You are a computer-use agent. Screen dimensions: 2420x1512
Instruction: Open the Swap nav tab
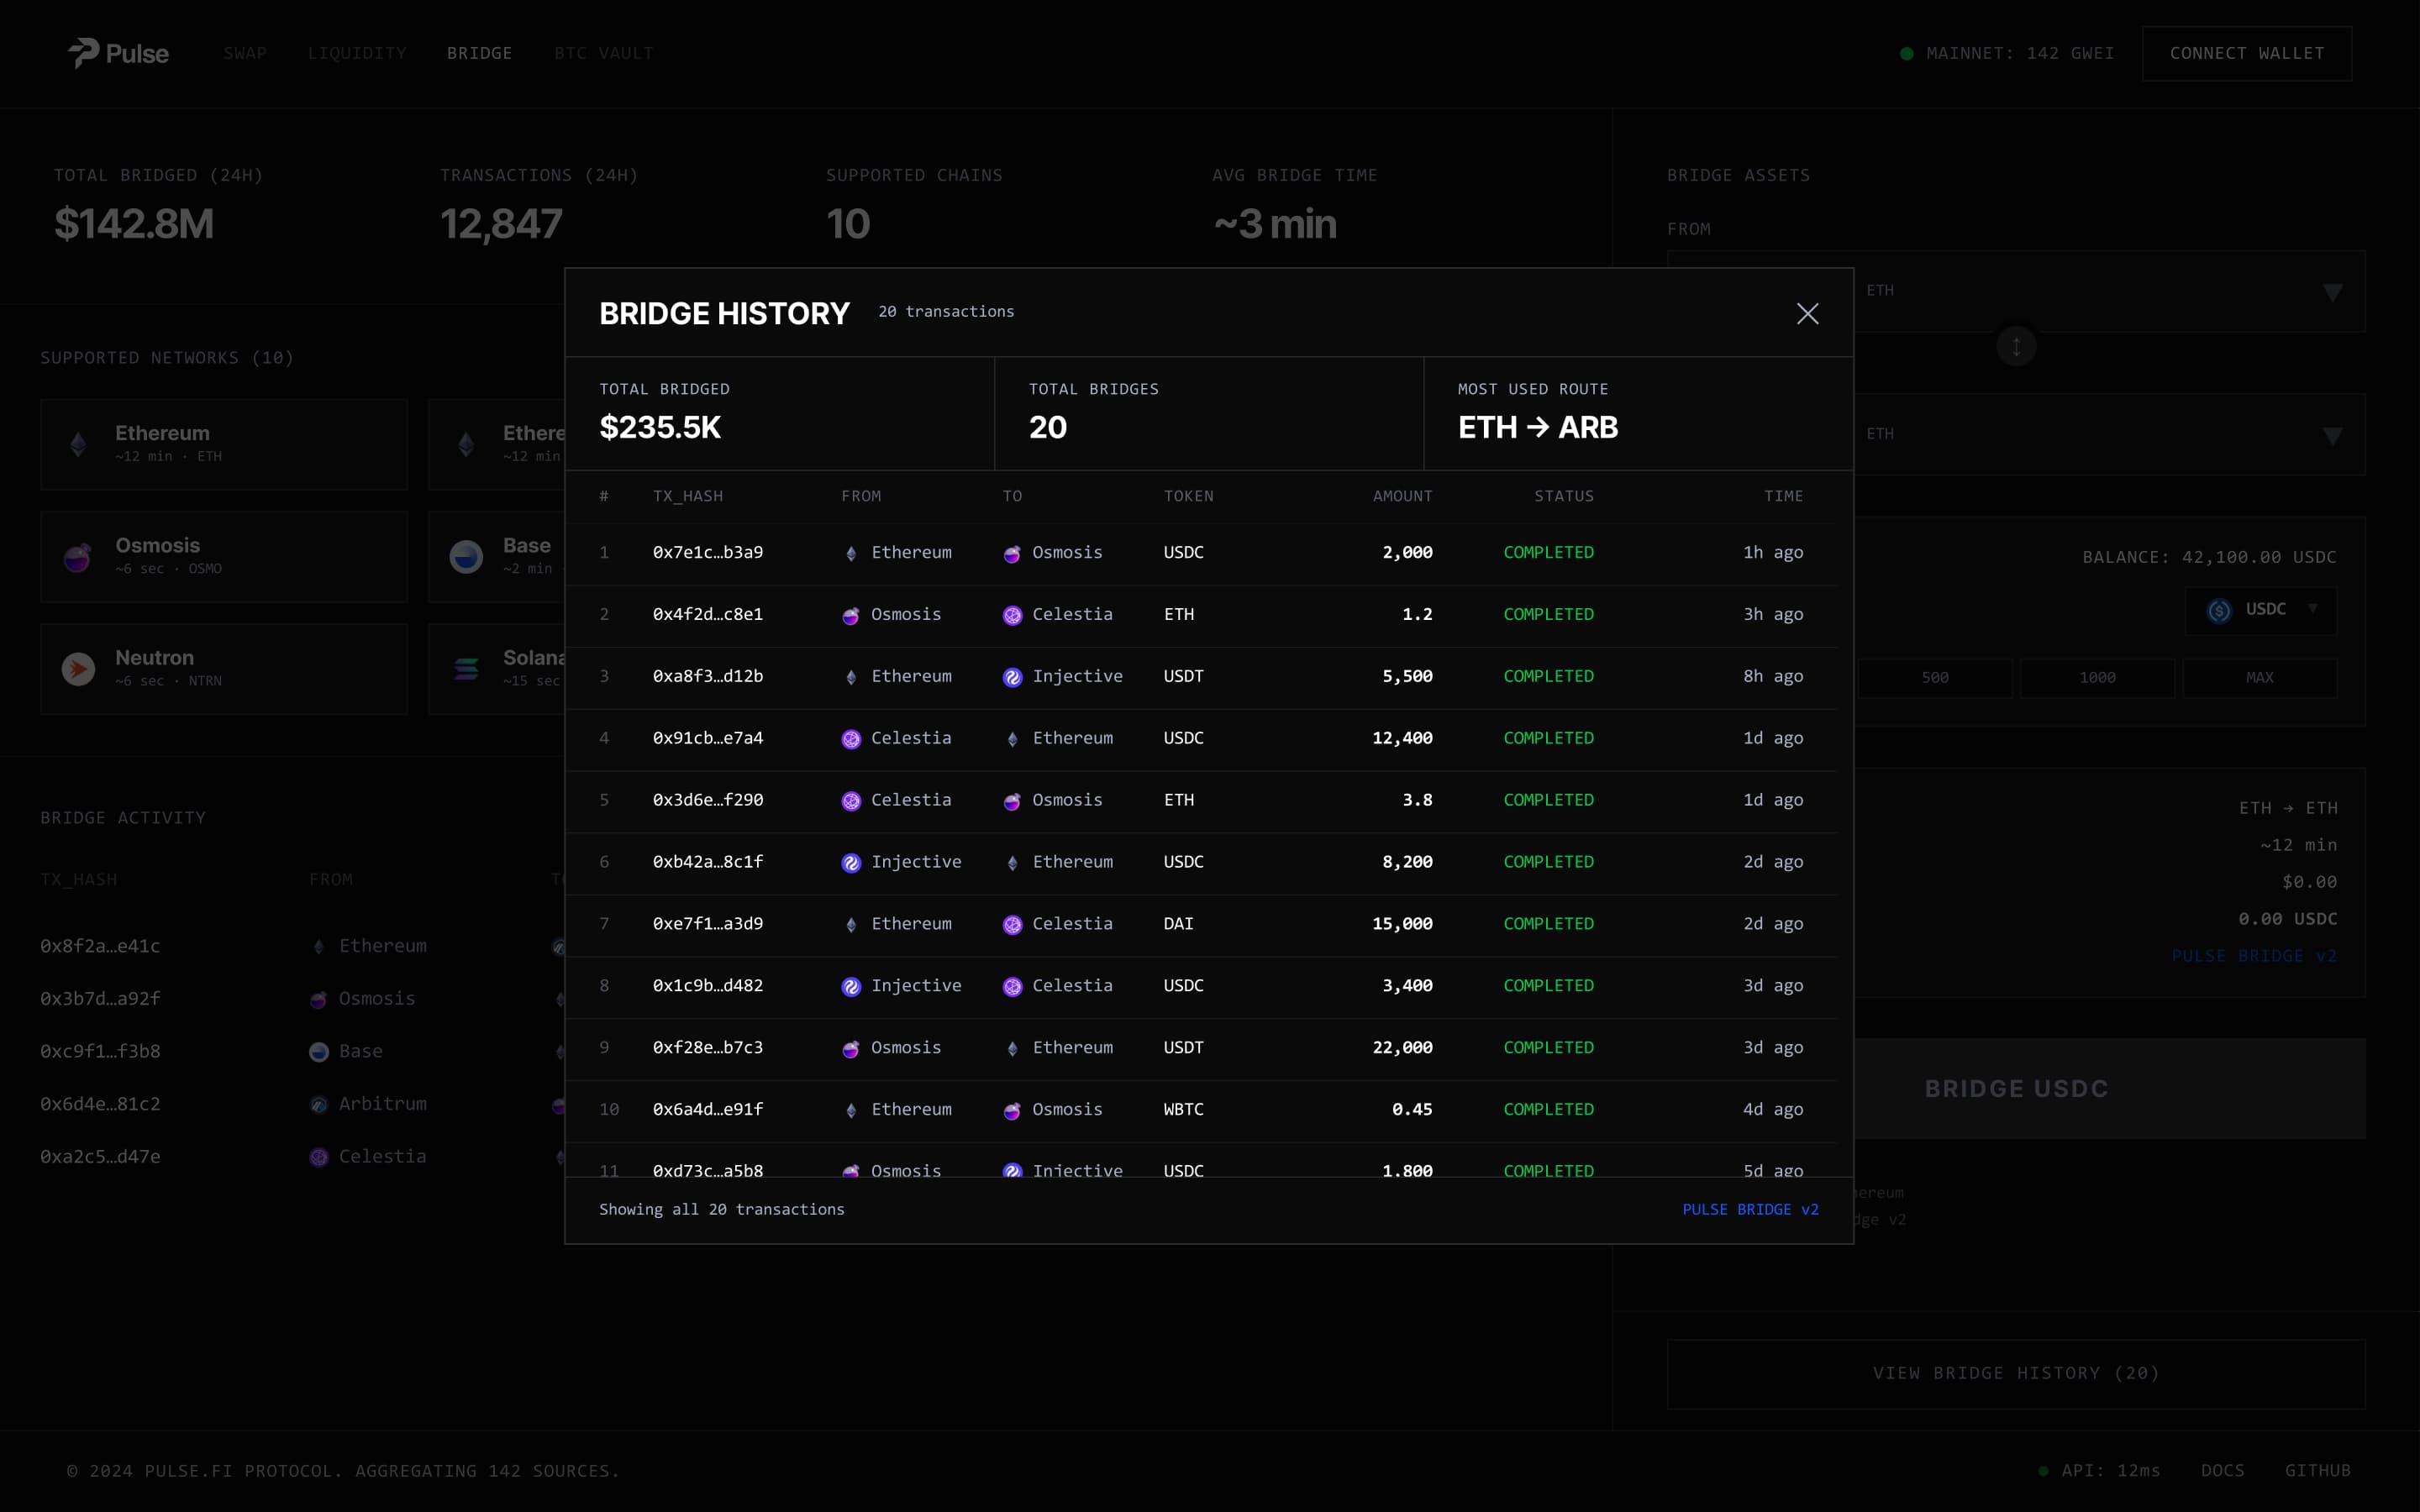(x=245, y=53)
